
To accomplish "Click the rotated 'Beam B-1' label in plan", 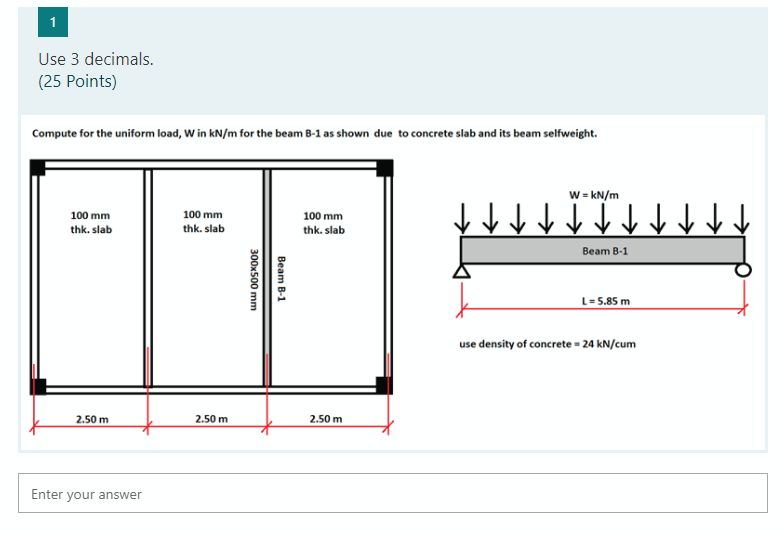I will point(281,278).
